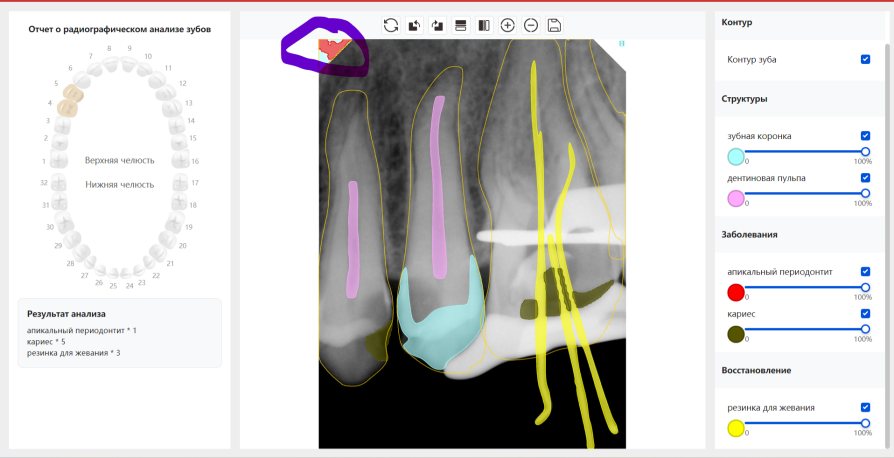Rotate the X-ray image counterclockwise

(x=414, y=25)
